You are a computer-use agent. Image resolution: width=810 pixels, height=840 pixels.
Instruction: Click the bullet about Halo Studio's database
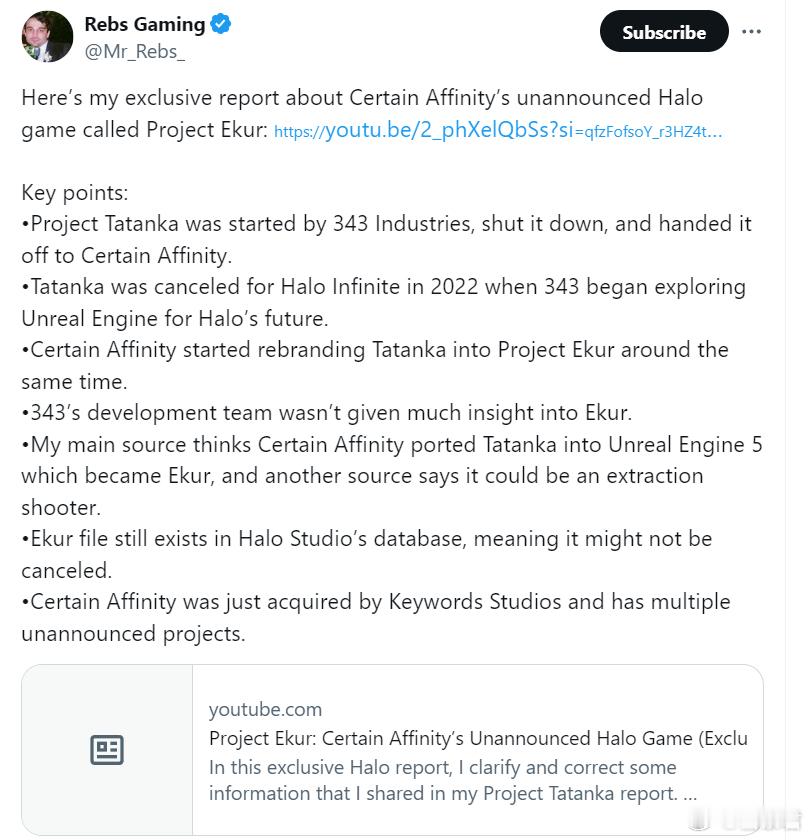[x=367, y=554]
